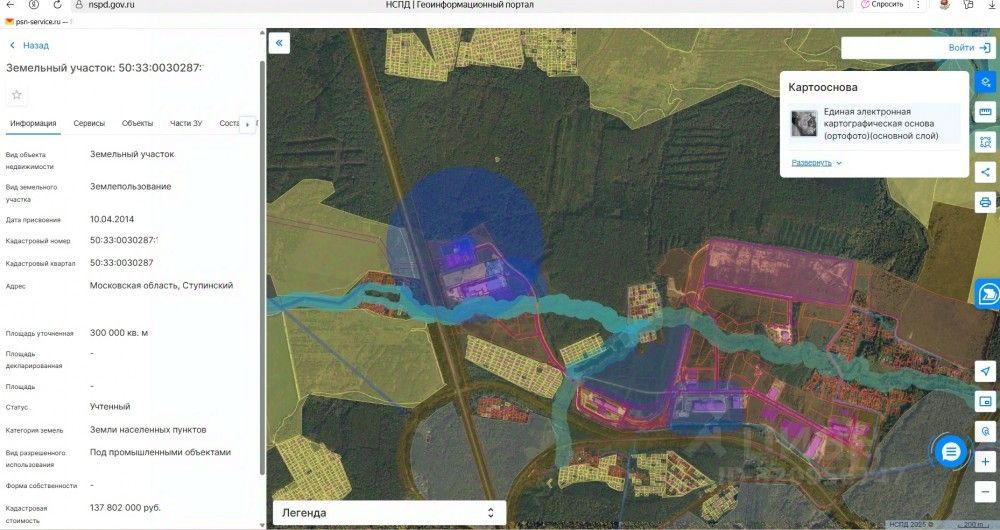1000x530 pixels.
Task: Open browser three-dot menu
Action: point(918,4)
